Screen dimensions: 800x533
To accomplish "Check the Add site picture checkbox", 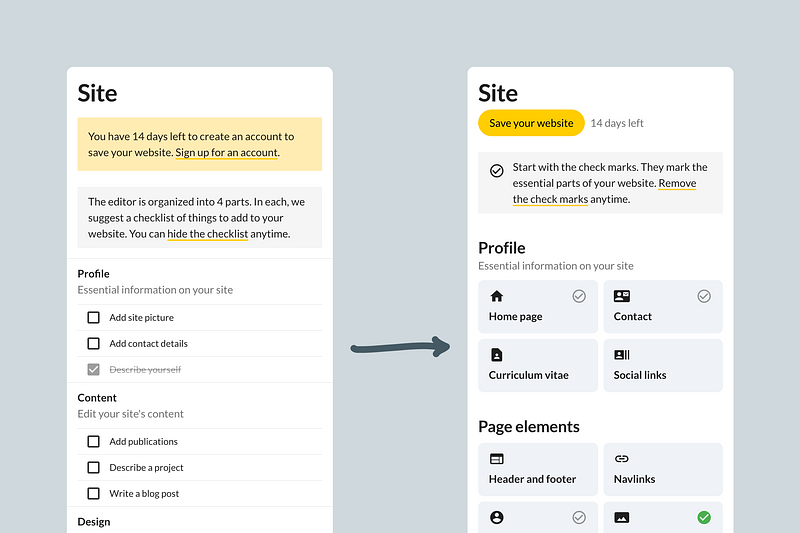I will (93, 317).
